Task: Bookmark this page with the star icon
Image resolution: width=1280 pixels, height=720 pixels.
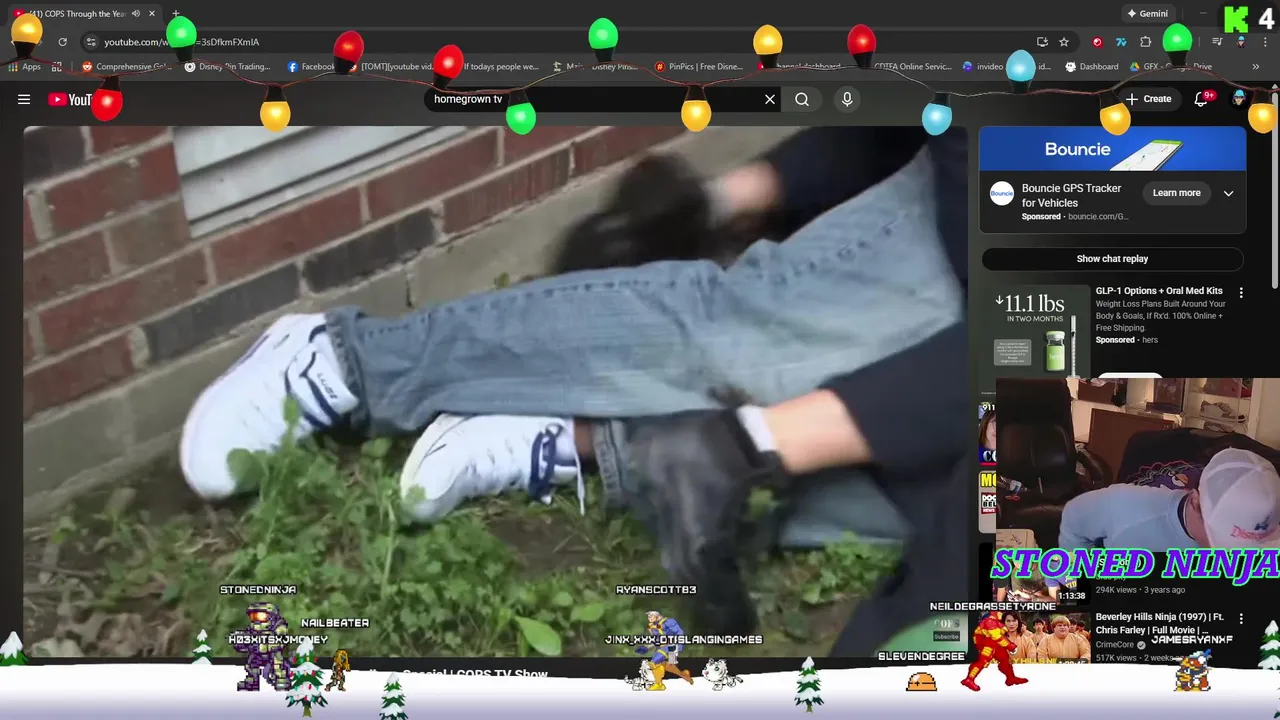Action: [x=1064, y=42]
